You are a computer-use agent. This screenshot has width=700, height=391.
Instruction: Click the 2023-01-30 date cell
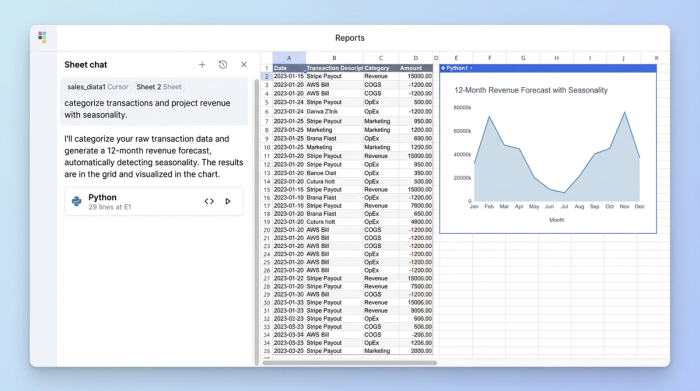289,294
